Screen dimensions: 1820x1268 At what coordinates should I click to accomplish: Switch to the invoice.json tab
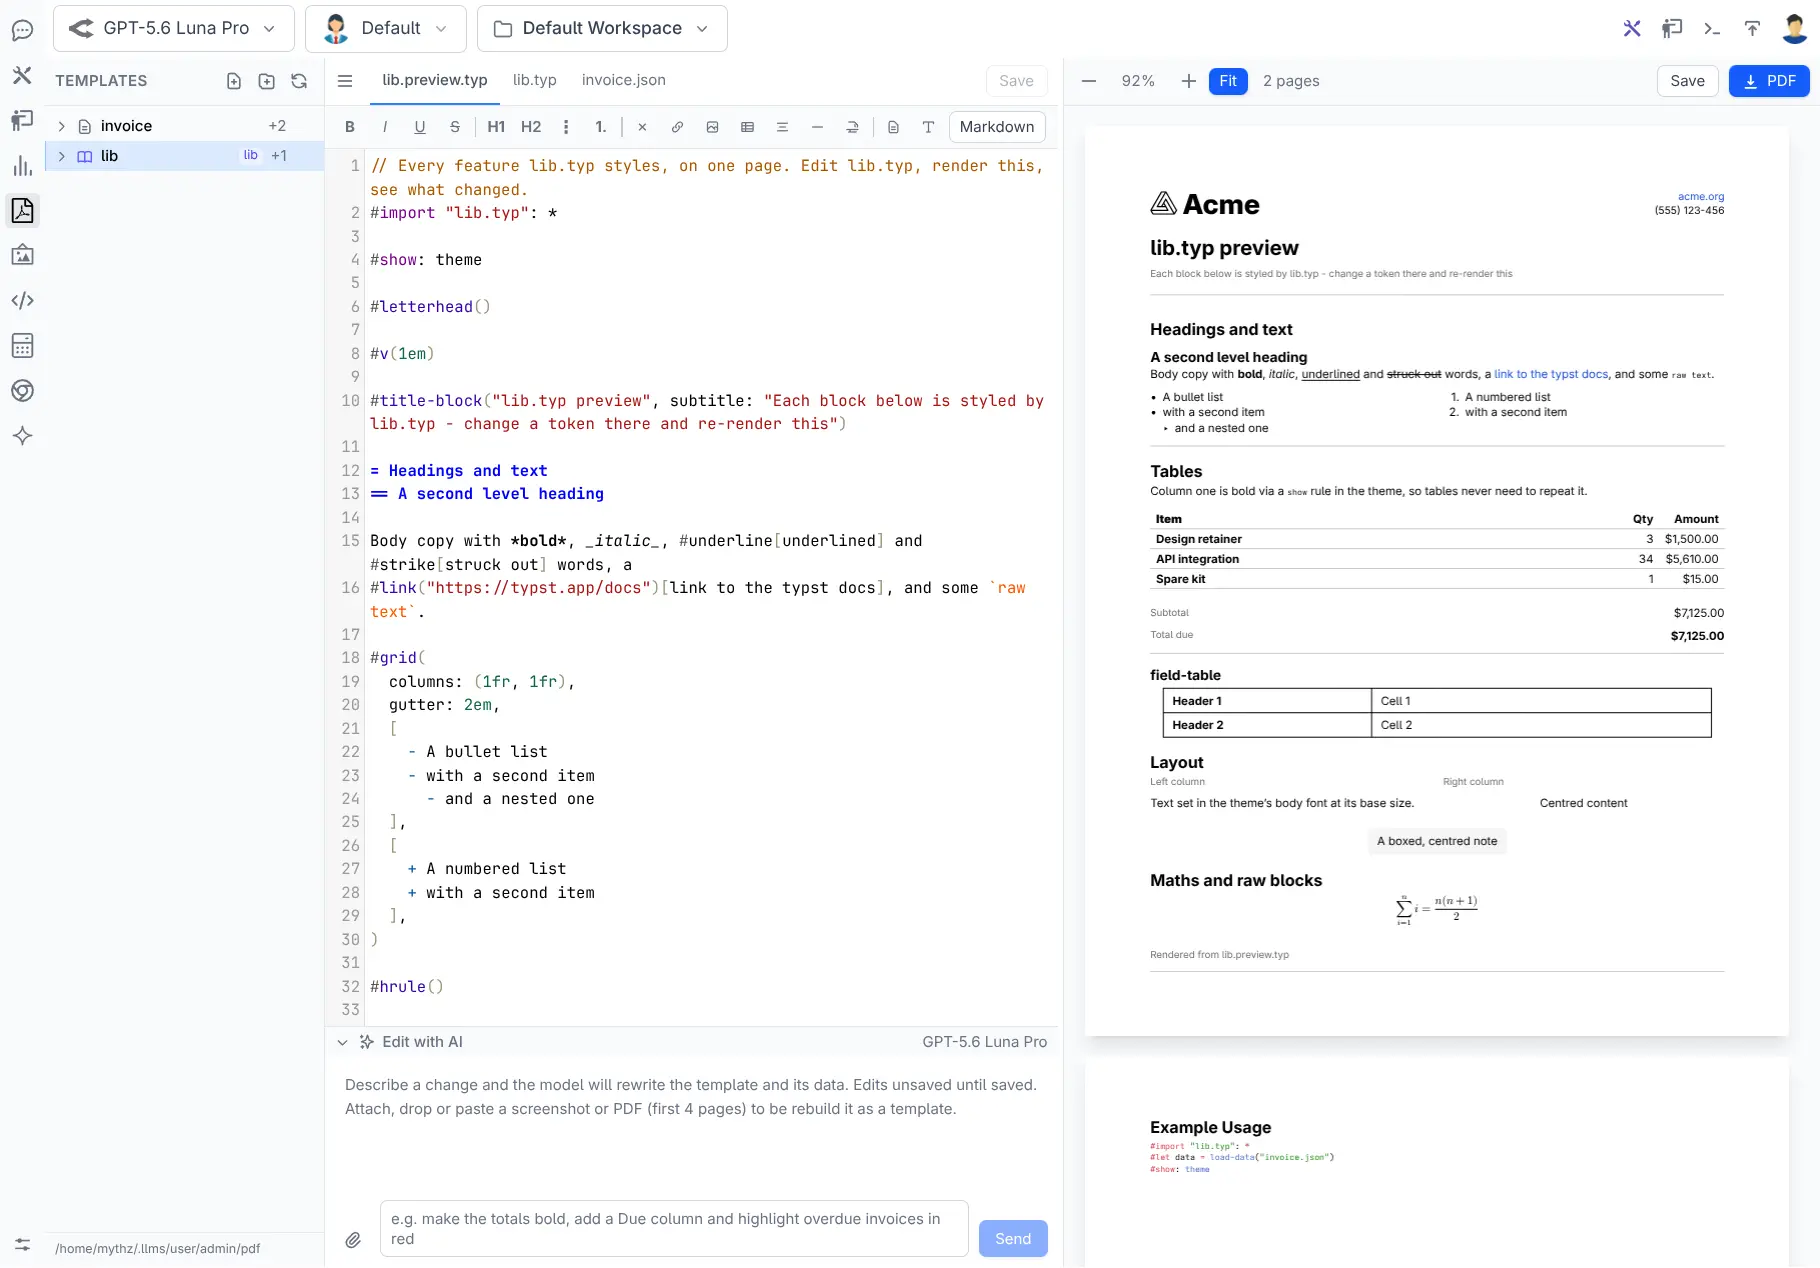pos(624,80)
